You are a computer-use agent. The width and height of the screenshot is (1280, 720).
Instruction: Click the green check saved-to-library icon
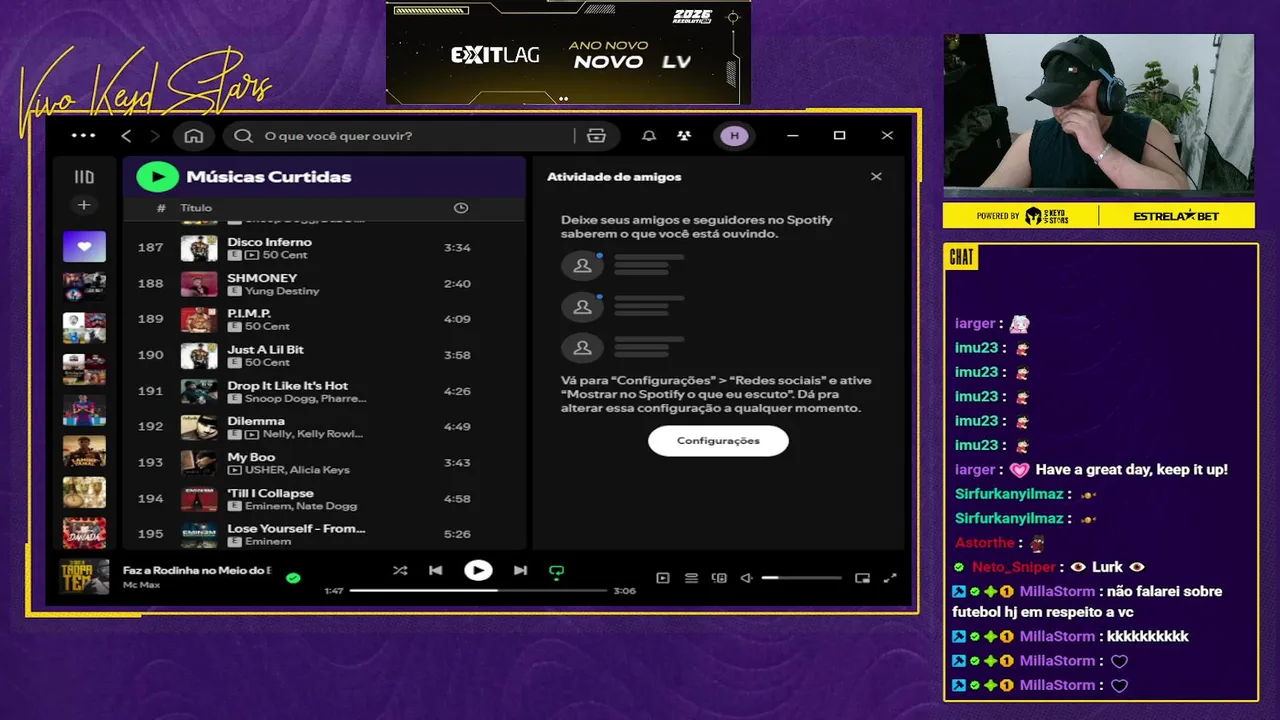[x=293, y=578]
